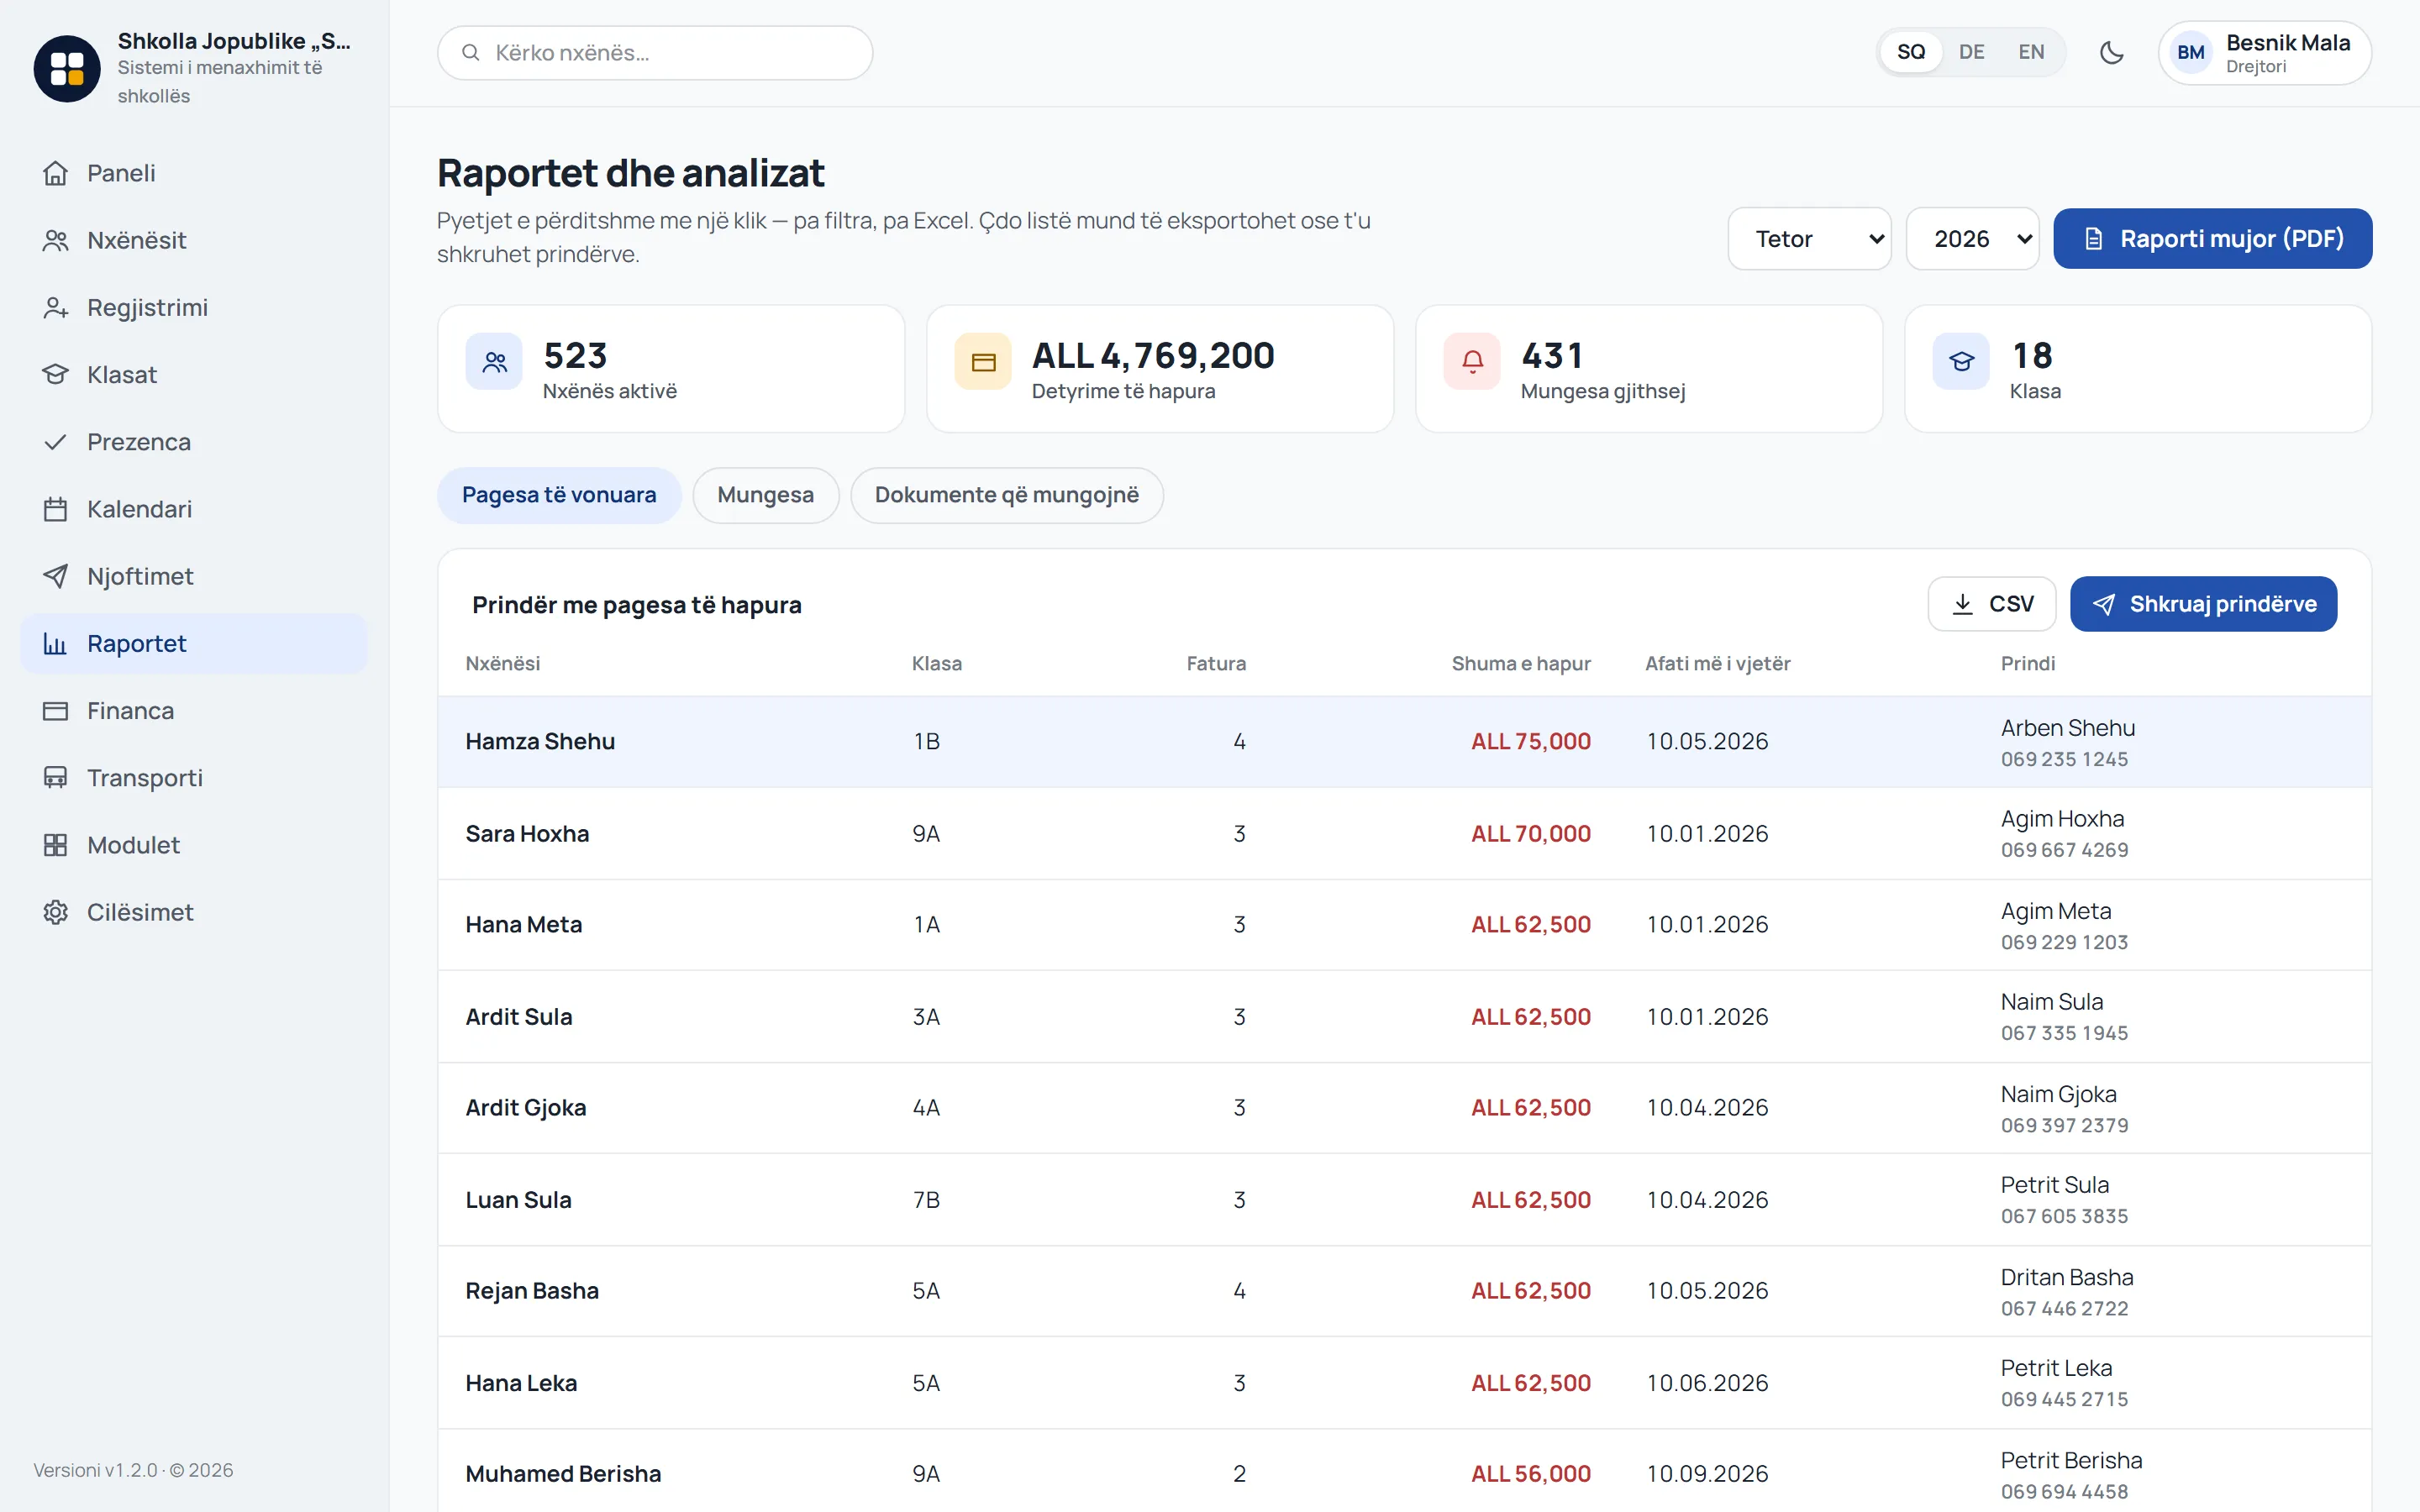
Task: Click the 18 Klasa stat card
Action: coord(2137,369)
